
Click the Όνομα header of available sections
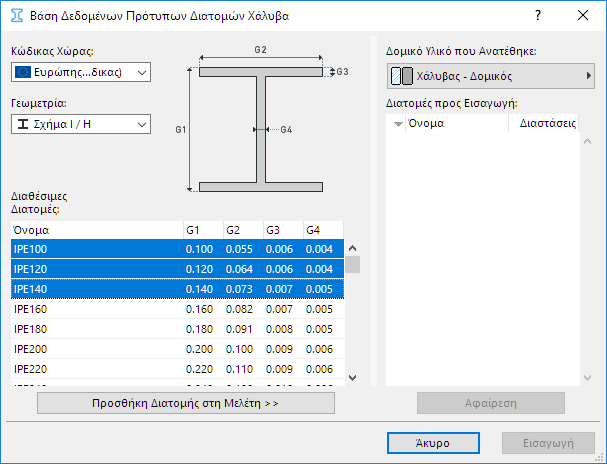[x=97, y=230]
